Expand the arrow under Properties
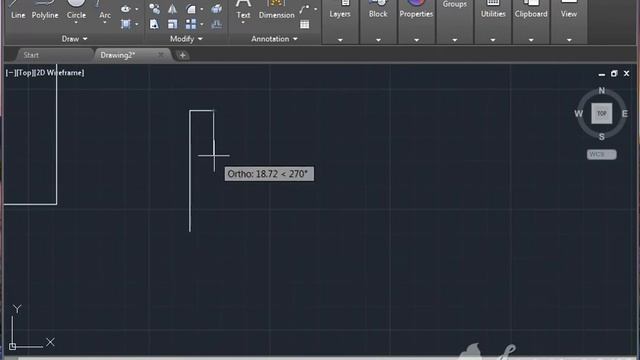Screen dimensions: 640x360 pos(416,40)
